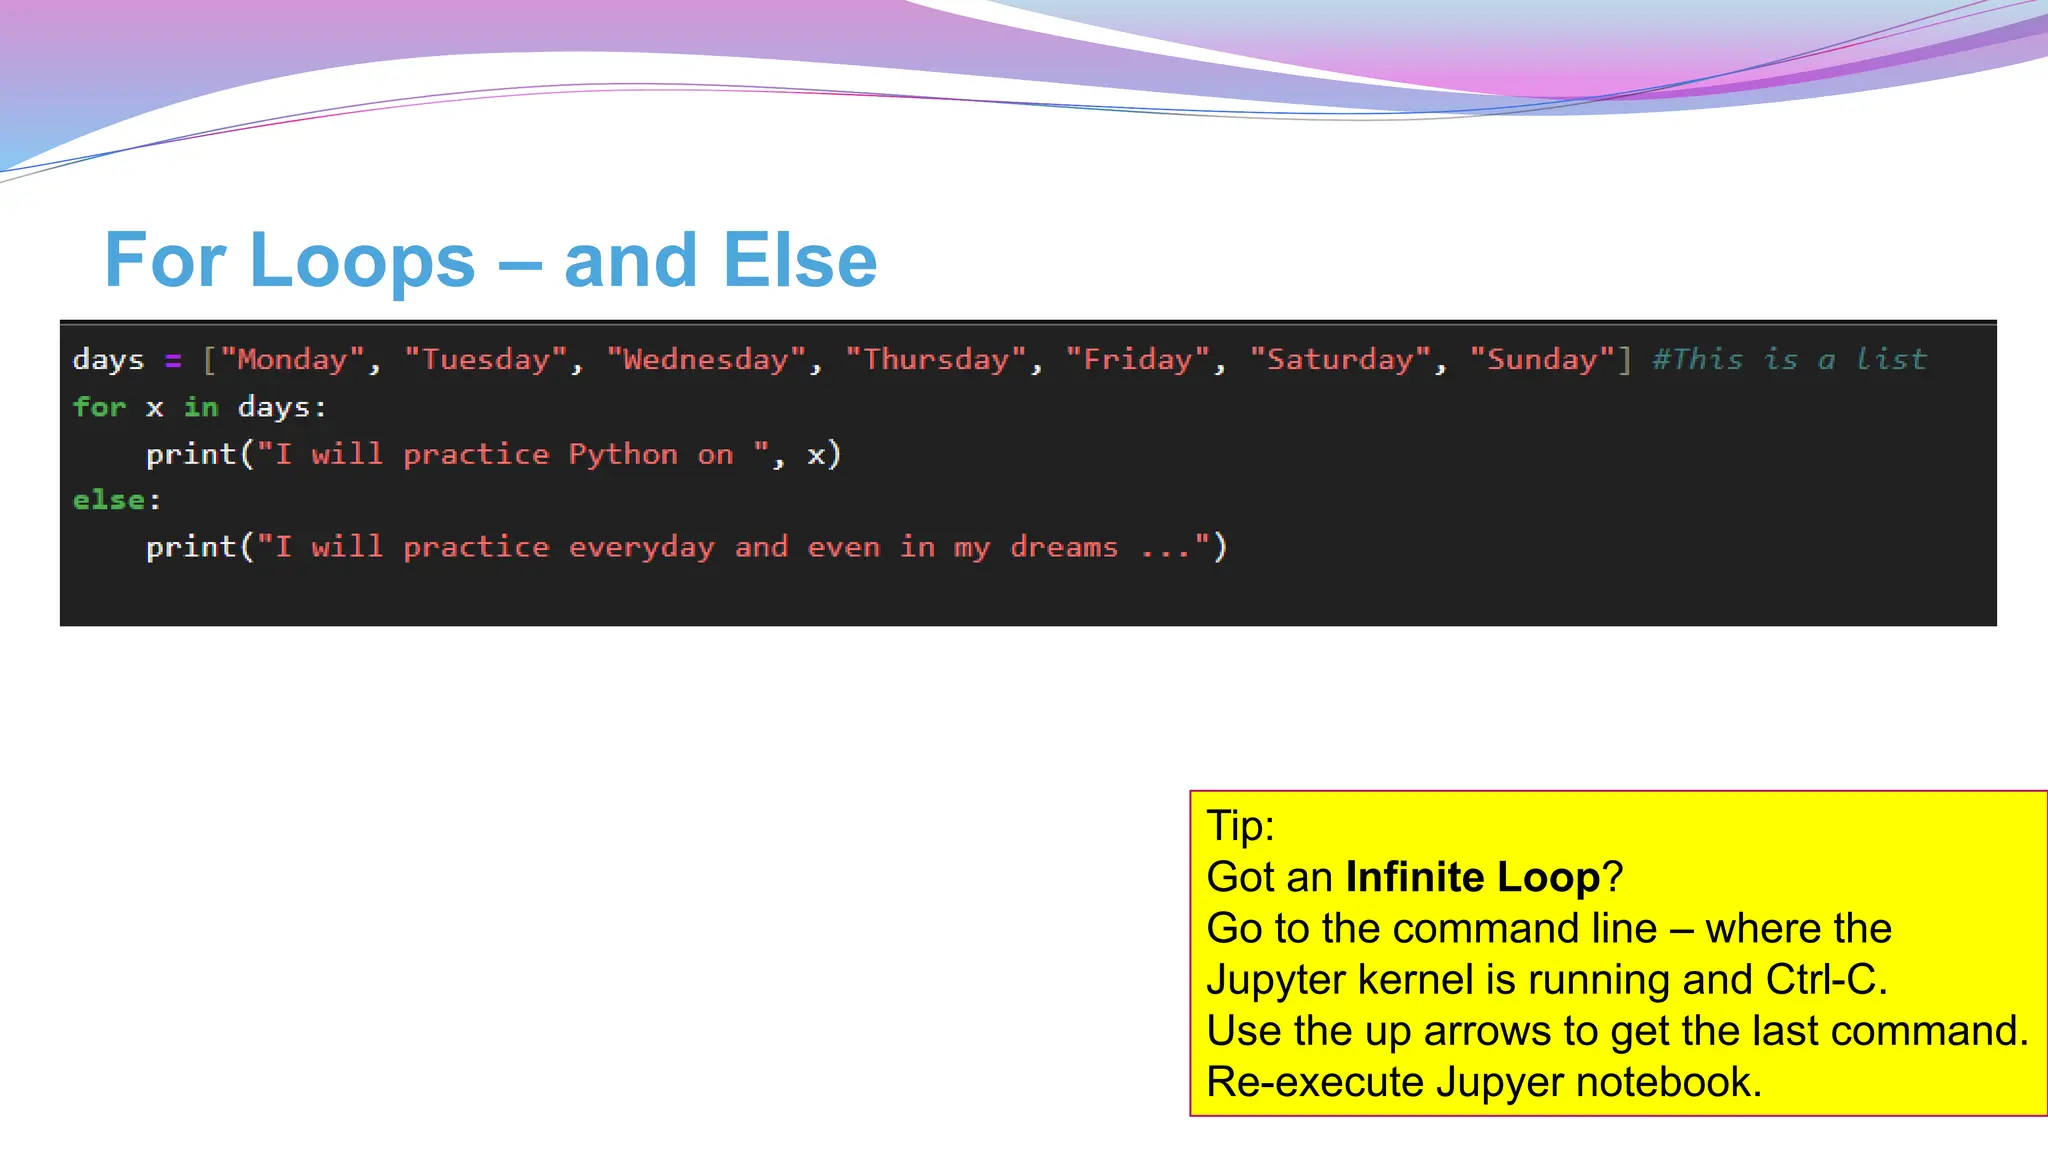2048x1152 pixels.
Task: Click the "days" variable at the start of line one
Action: coord(108,359)
